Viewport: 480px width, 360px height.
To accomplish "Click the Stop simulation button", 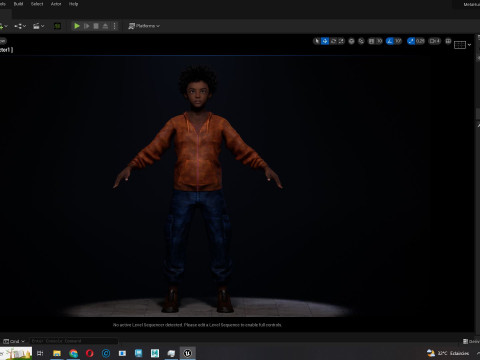I will [x=96, y=26].
